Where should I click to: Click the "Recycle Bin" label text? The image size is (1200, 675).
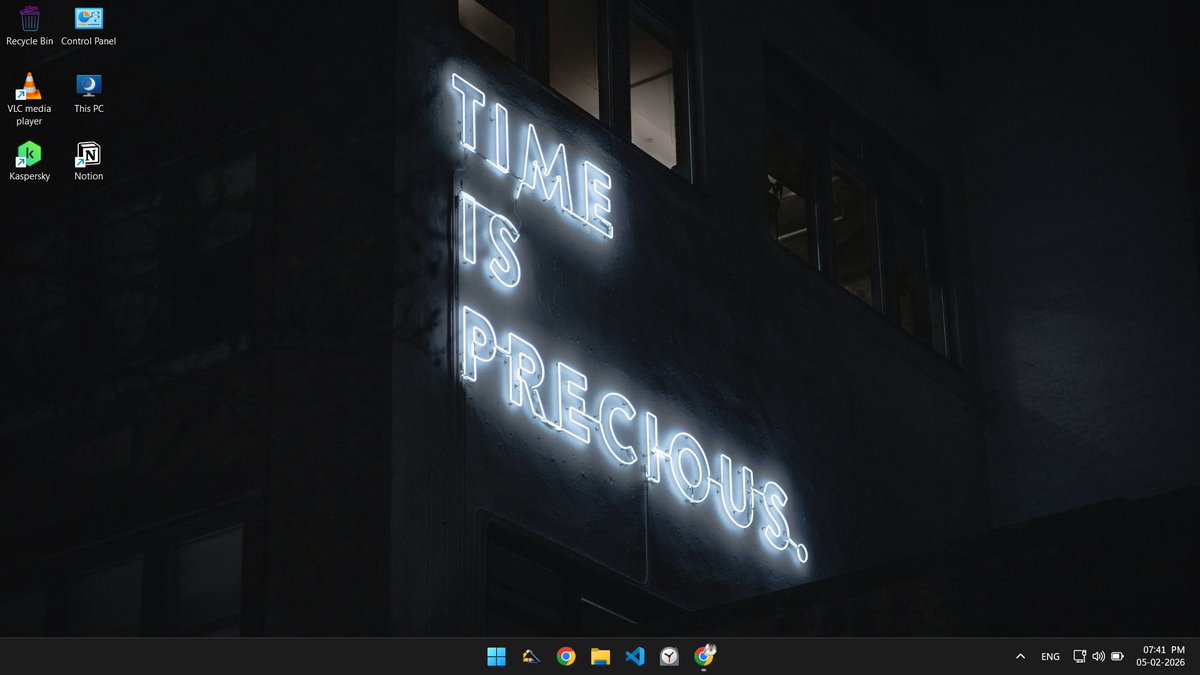[29, 41]
